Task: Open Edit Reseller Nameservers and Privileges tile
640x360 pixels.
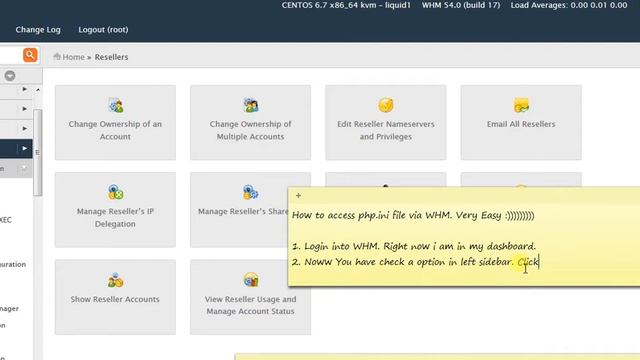Action: tap(385, 122)
